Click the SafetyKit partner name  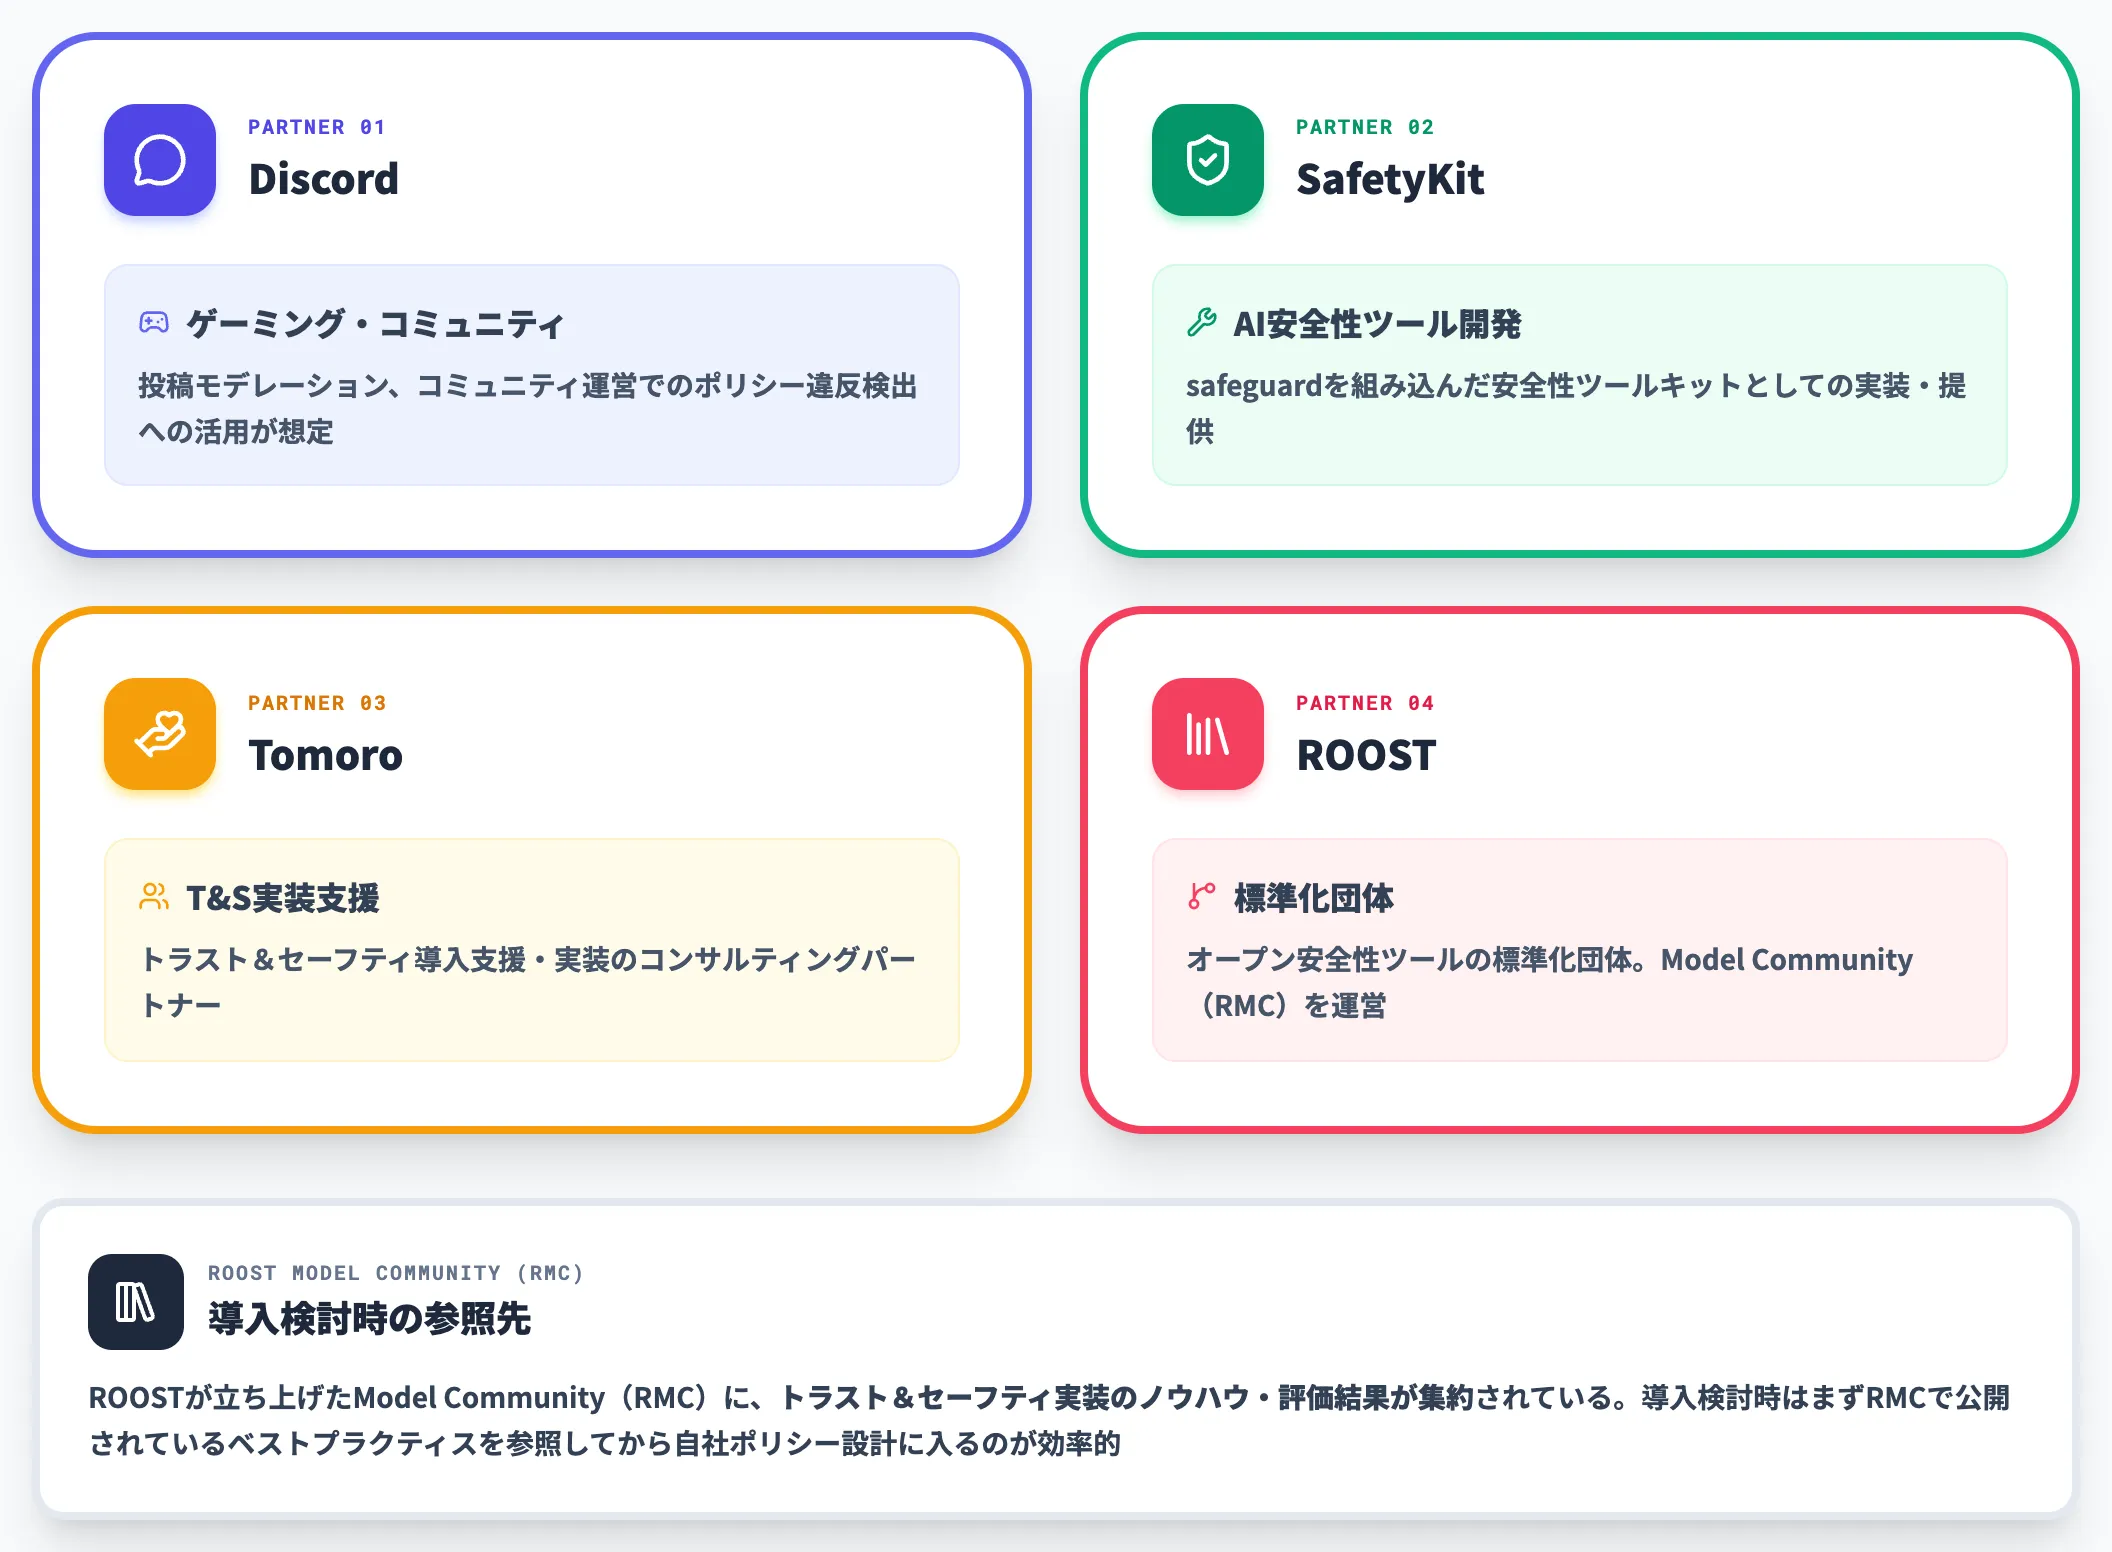tap(1390, 179)
